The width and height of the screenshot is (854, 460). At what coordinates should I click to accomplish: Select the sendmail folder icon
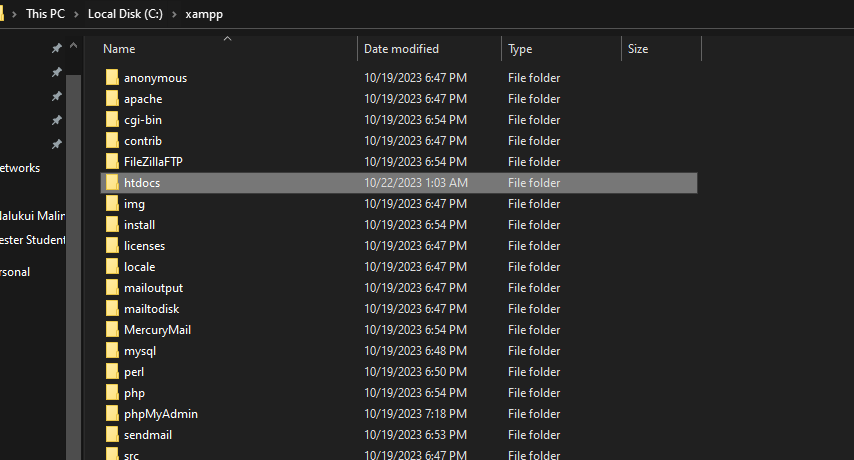coord(112,434)
